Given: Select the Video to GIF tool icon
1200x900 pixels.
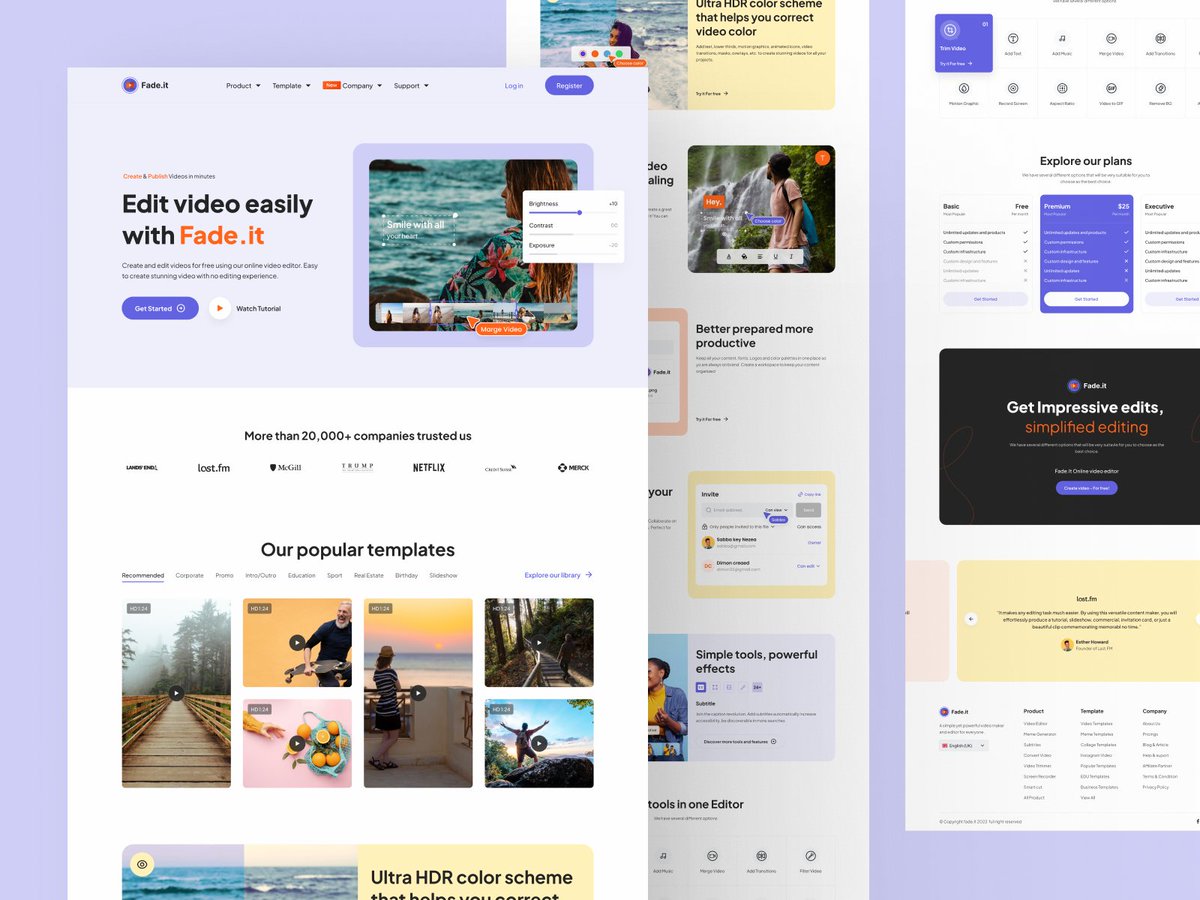Looking at the screenshot, I should (x=1111, y=88).
